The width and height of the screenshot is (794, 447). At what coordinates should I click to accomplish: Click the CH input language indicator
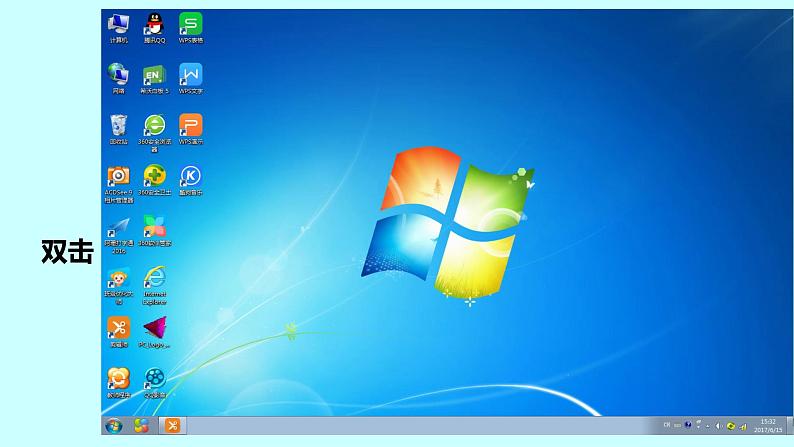tap(667, 425)
